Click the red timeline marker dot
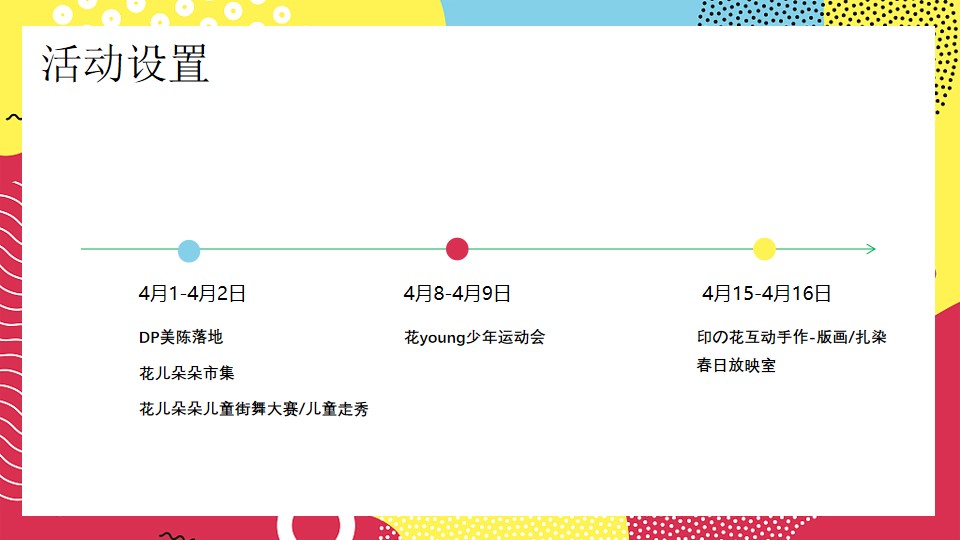Viewport: 960px width, 540px height. pyautogui.click(x=457, y=249)
